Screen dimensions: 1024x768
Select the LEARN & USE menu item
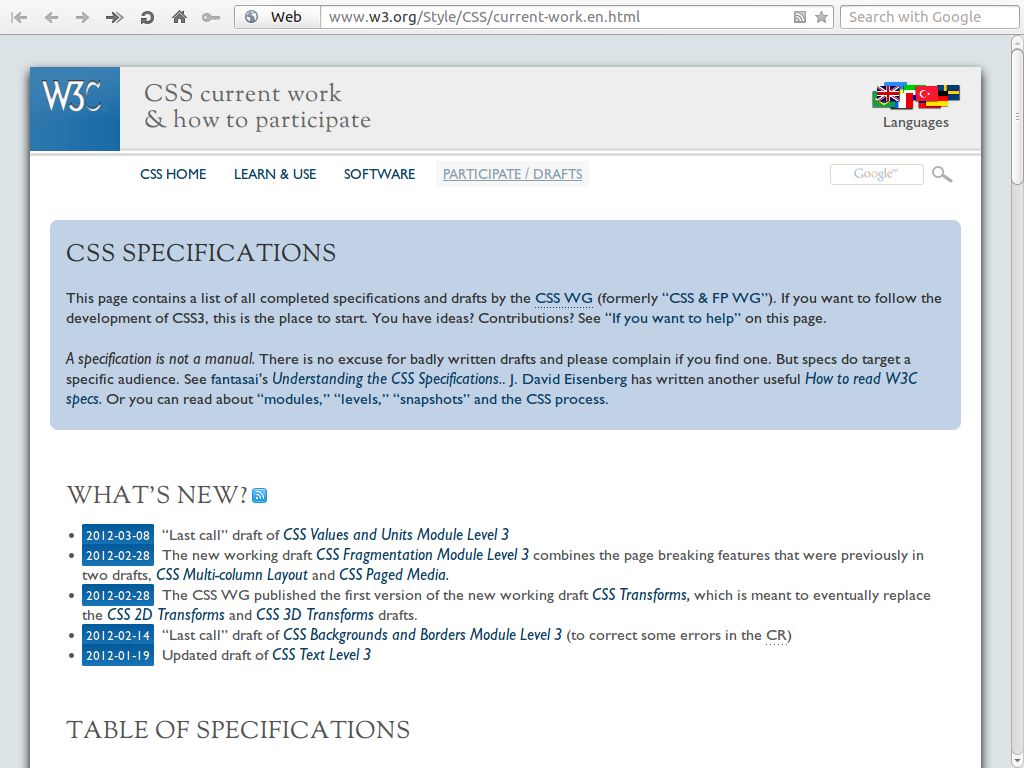[x=275, y=174]
